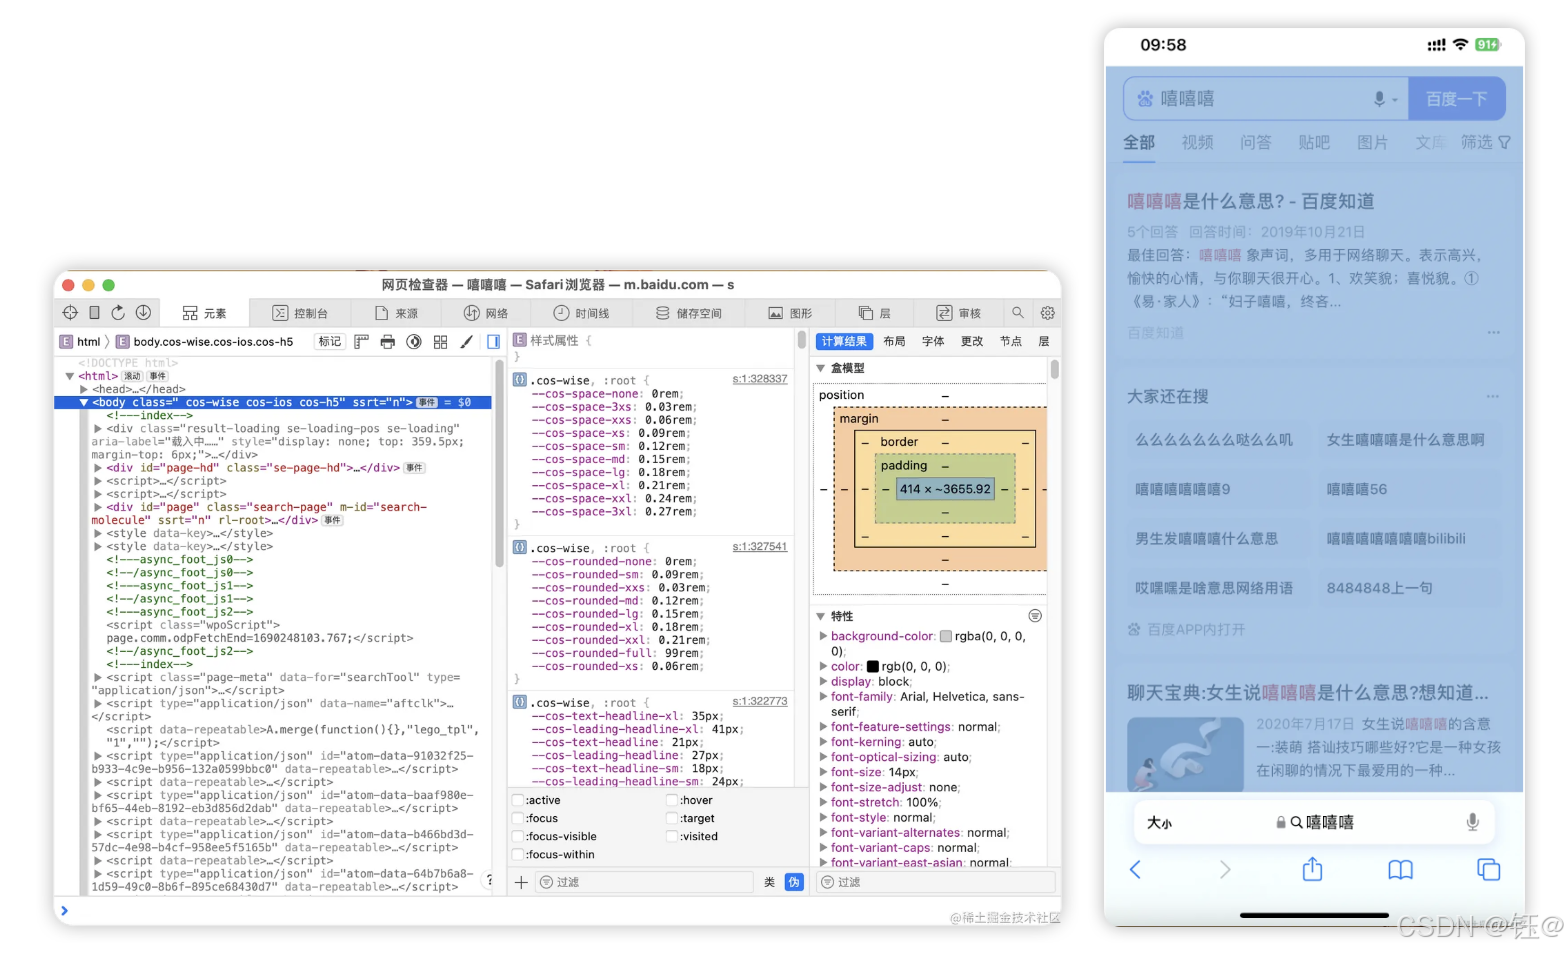
Task: Tap the 筛选 filter funnel icon
Action: (1504, 143)
